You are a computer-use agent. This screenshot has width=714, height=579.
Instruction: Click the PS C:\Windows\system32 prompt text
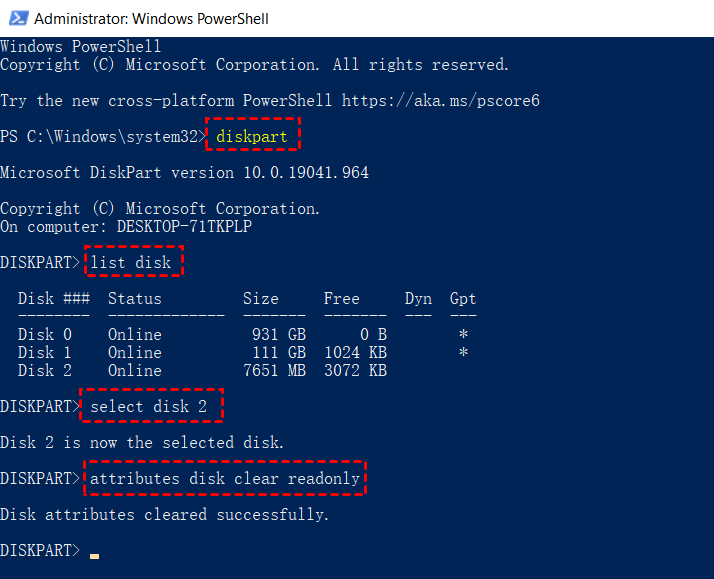[x=100, y=136]
